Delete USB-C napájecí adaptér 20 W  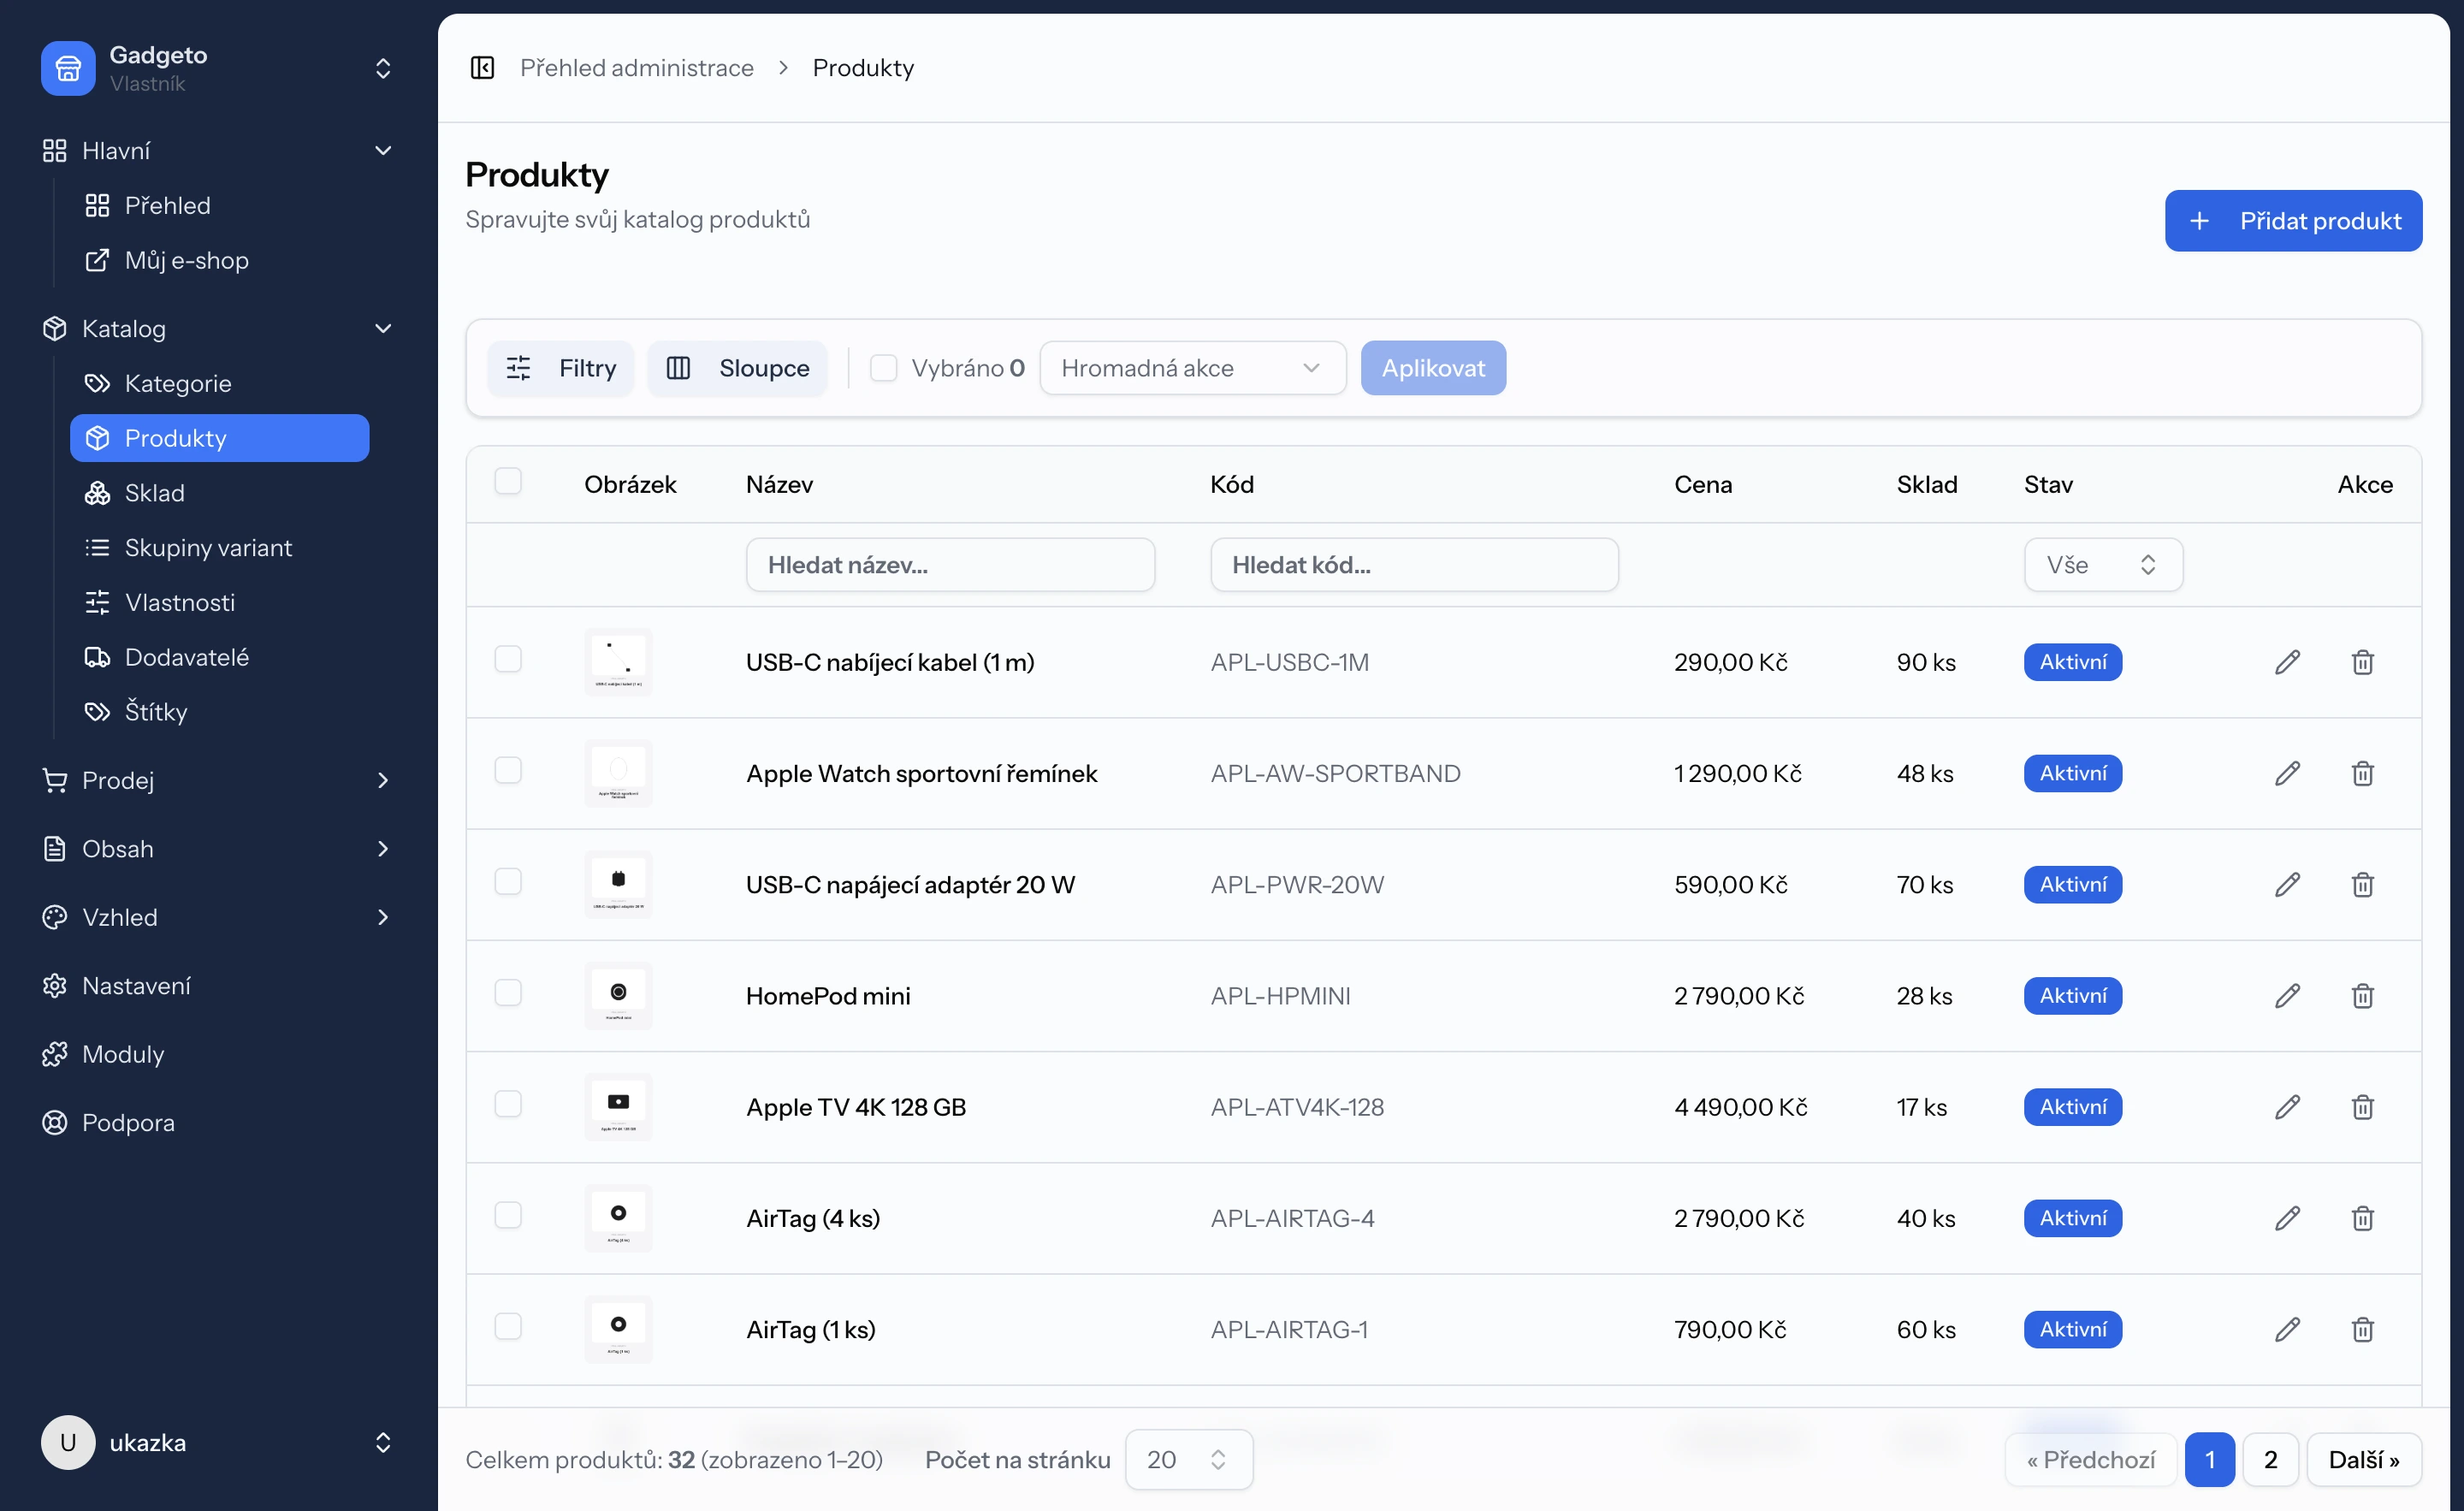[x=2362, y=884]
